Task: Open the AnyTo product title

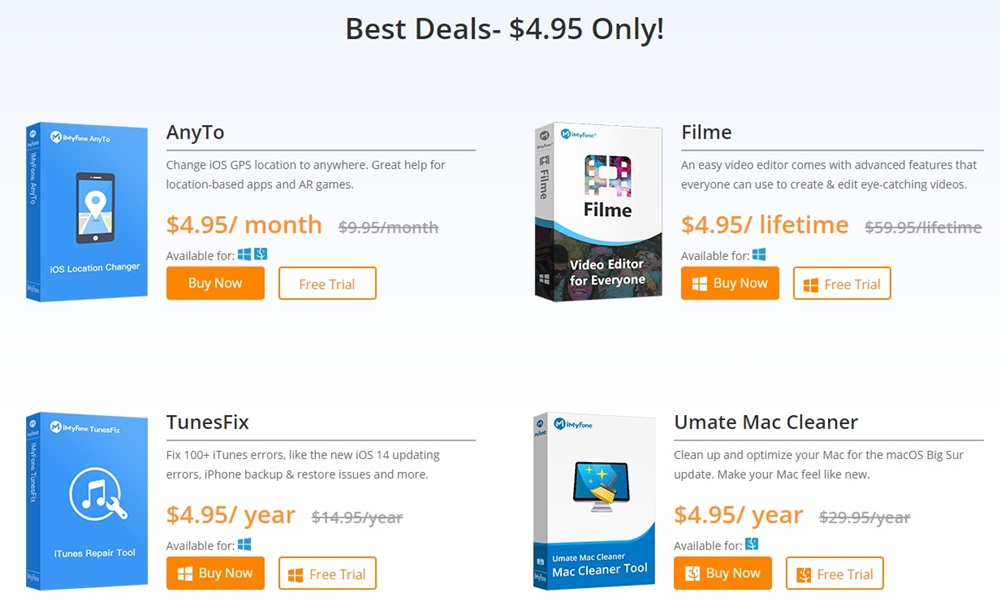Action: tap(195, 132)
